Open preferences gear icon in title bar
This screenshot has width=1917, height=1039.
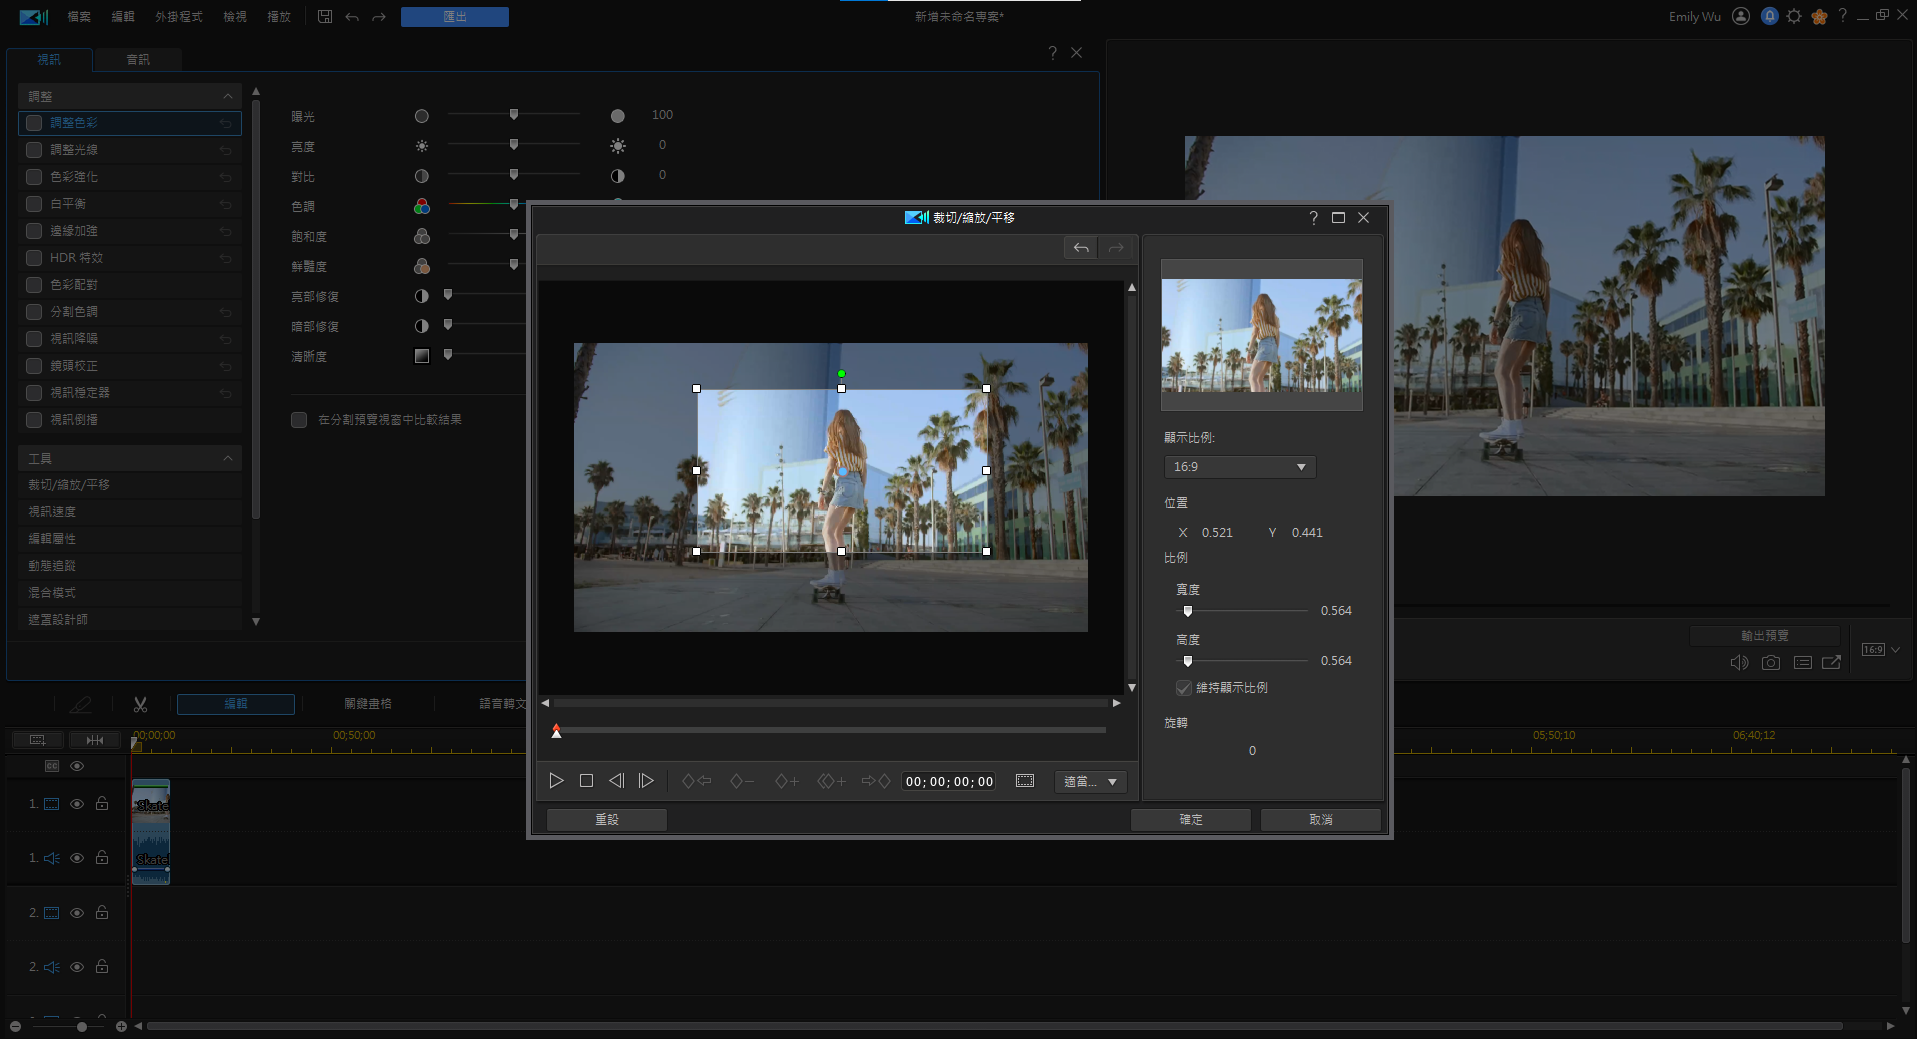1794,16
